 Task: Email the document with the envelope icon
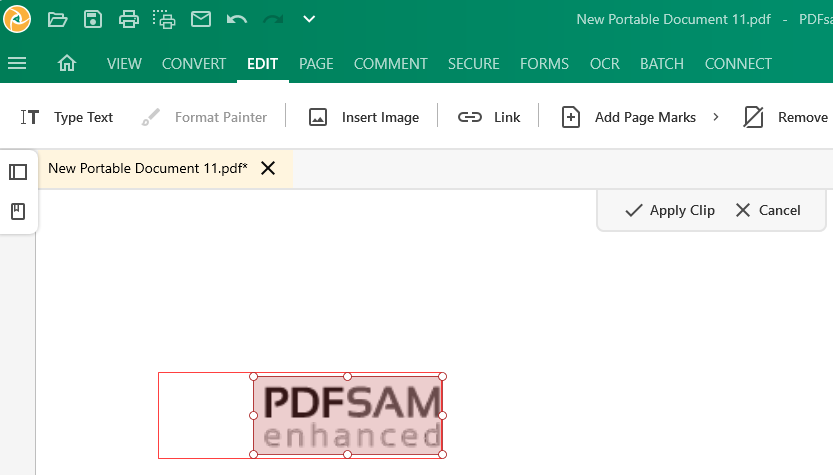tap(201, 20)
